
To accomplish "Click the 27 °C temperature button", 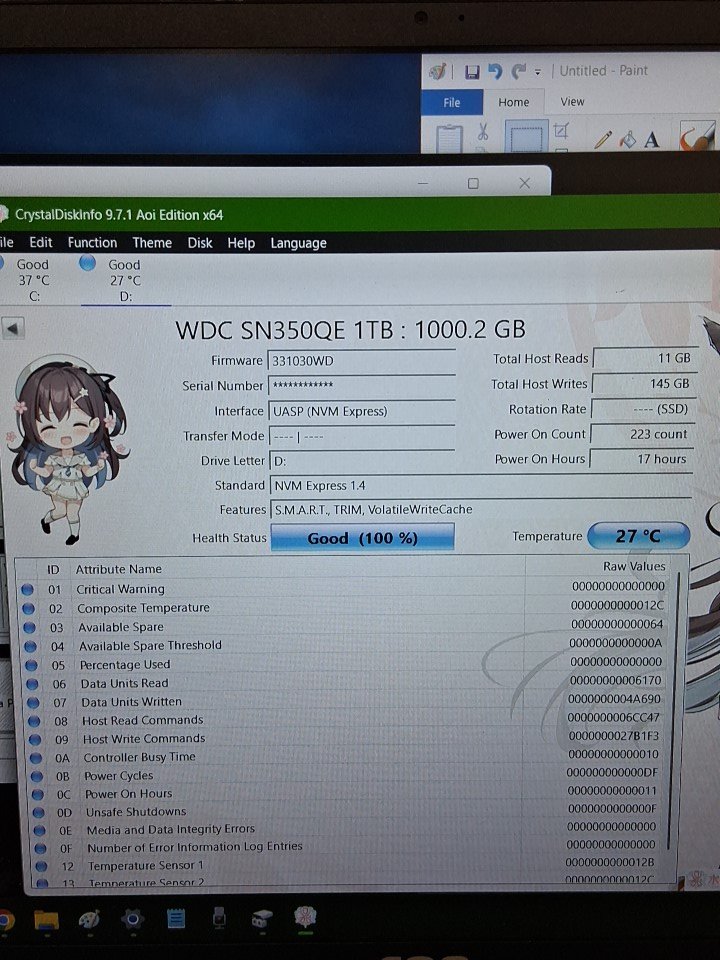I will 638,536.
